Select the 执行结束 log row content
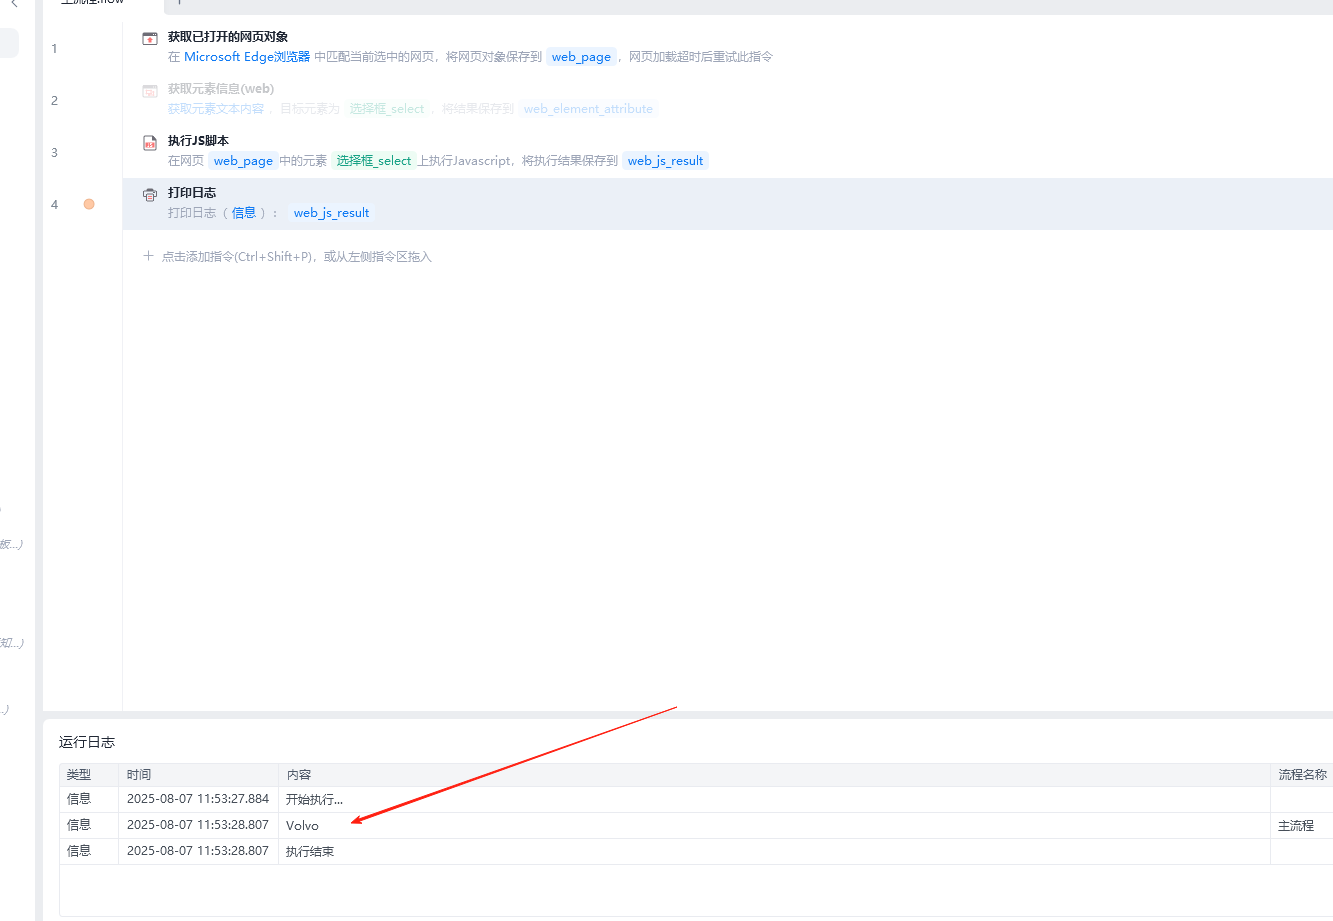This screenshot has height=921, width=1333. [x=310, y=852]
